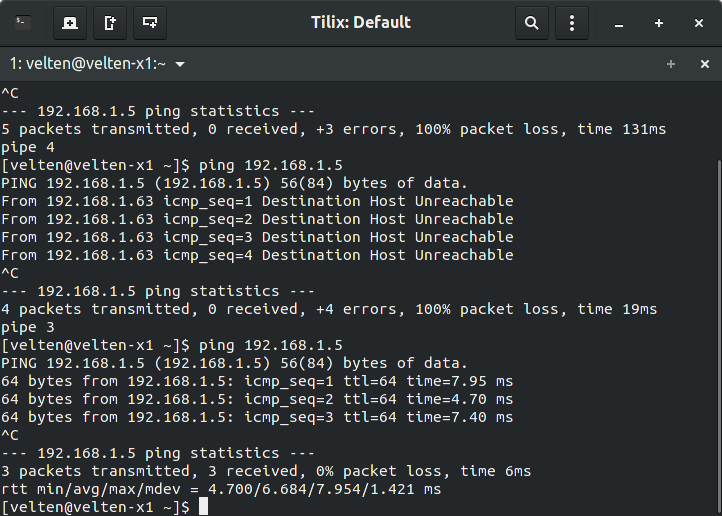Maximize the Tilix window using the plus
The width and height of the screenshot is (722, 516).
(659, 23)
